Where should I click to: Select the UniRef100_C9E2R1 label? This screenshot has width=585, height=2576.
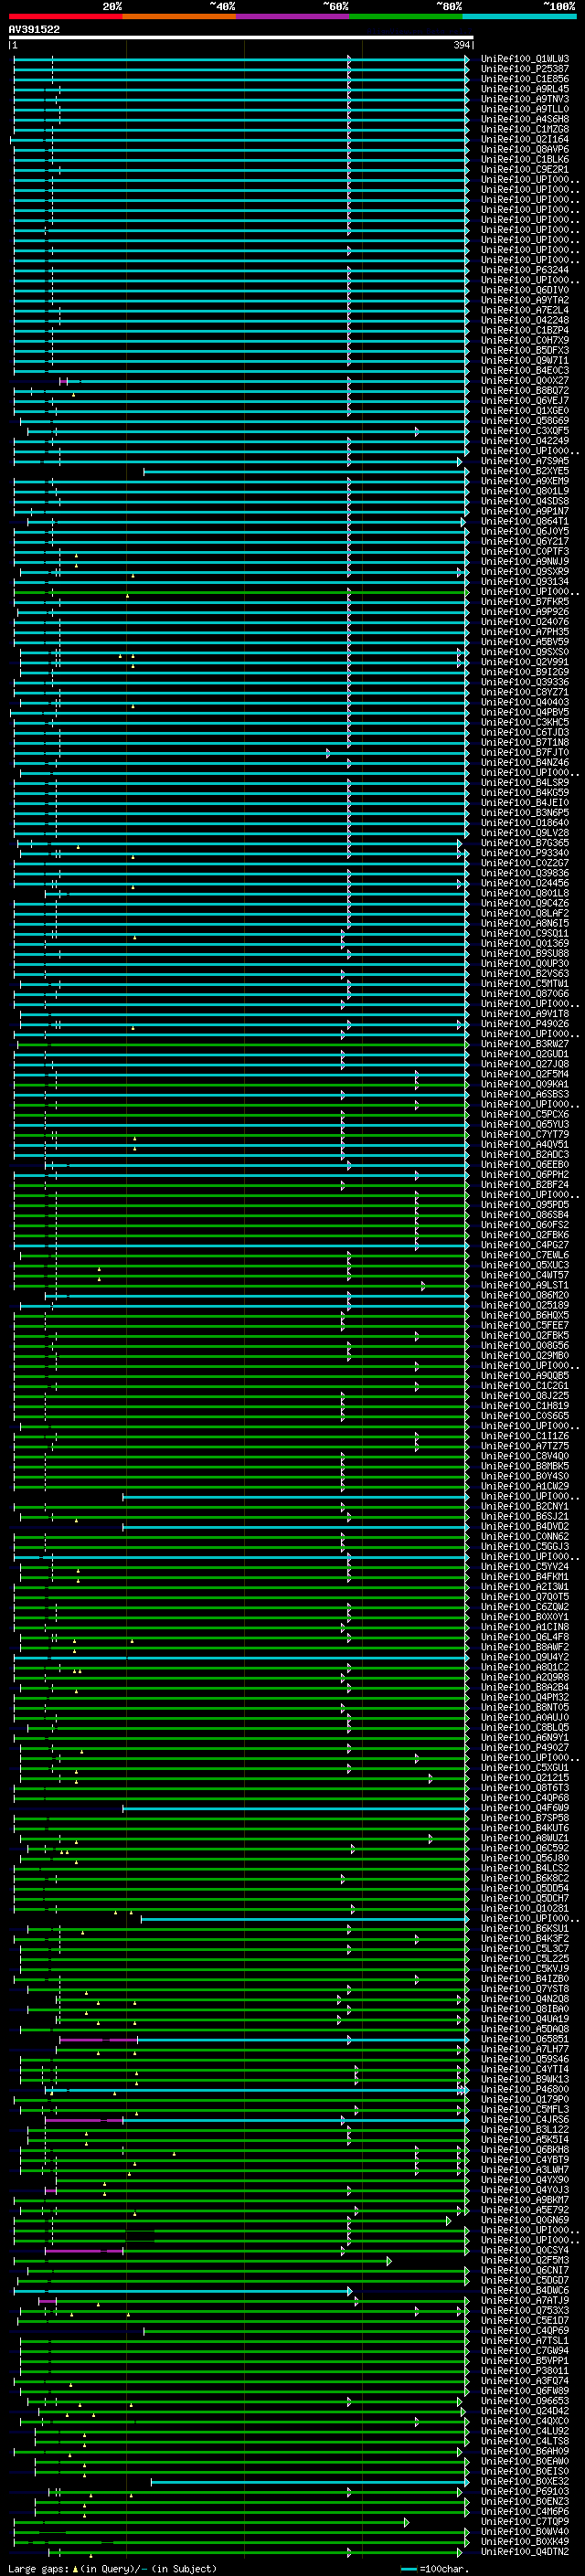point(525,169)
